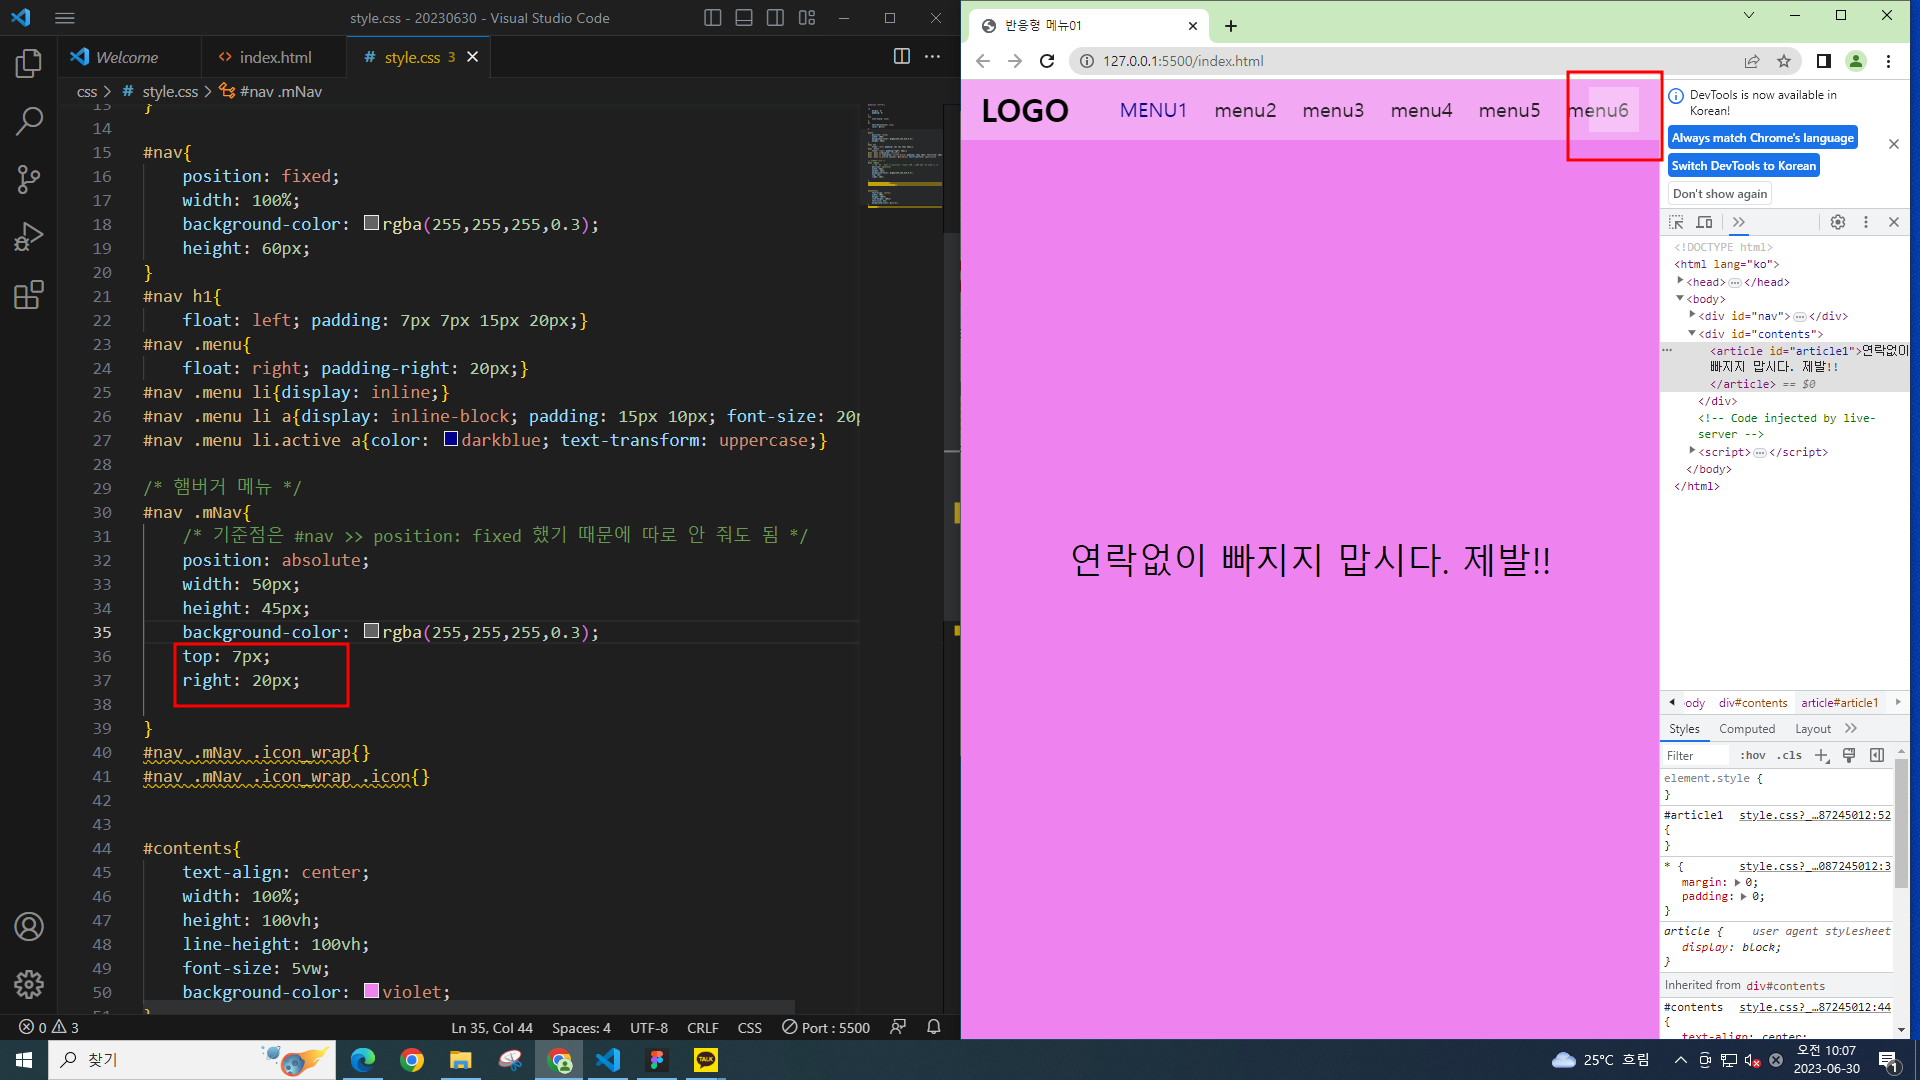Open DevTools settings gear
The width and height of the screenshot is (1920, 1080).
(1838, 222)
